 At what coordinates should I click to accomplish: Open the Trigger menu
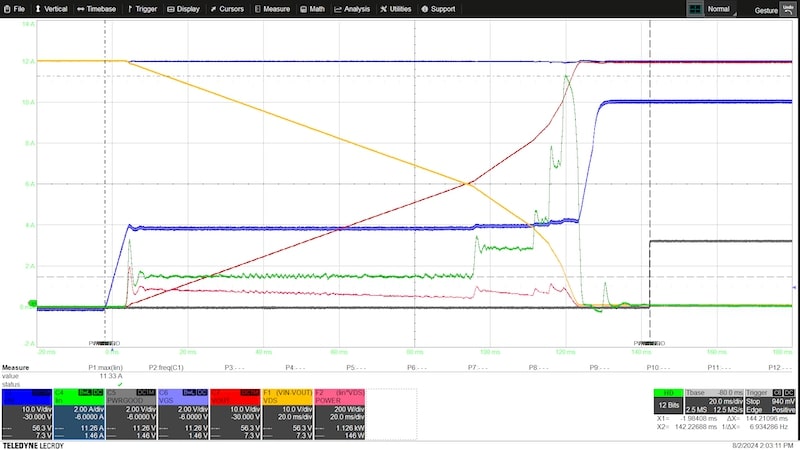coord(142,9)
